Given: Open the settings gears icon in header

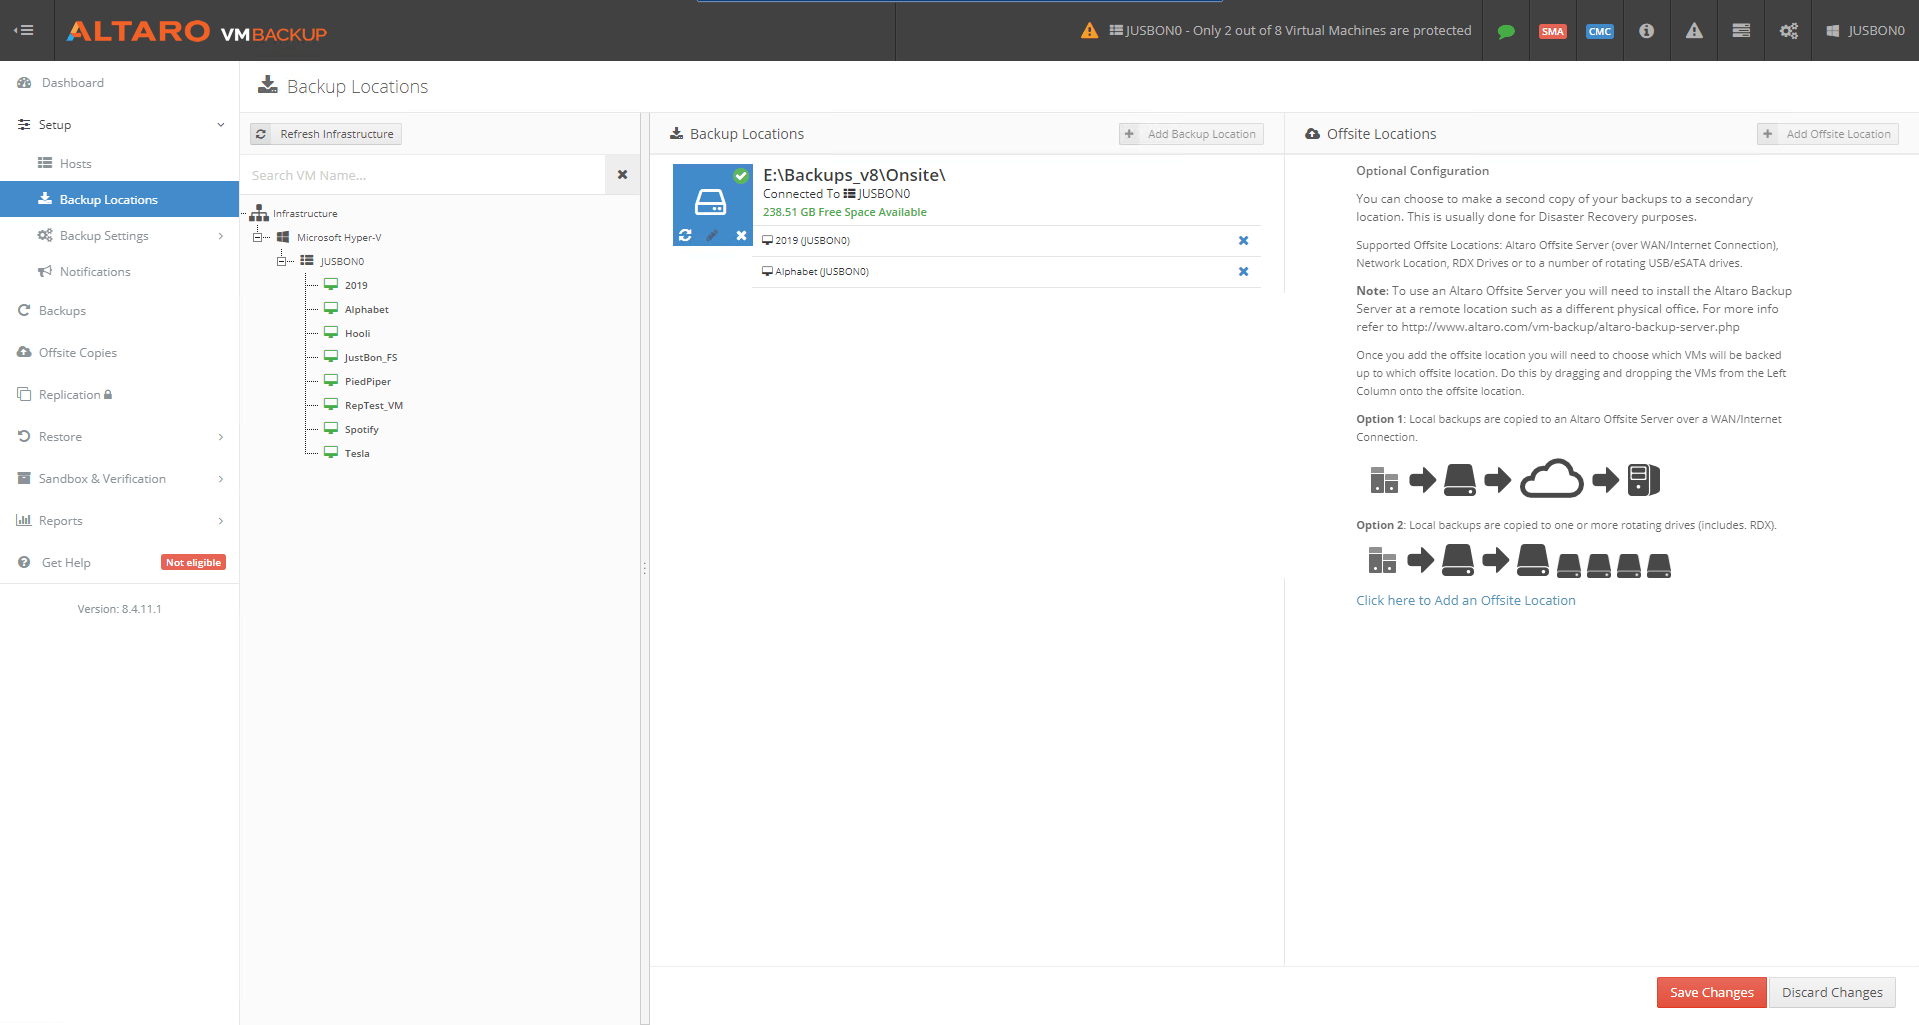Looking at the screenshot, I should 1789,31.
